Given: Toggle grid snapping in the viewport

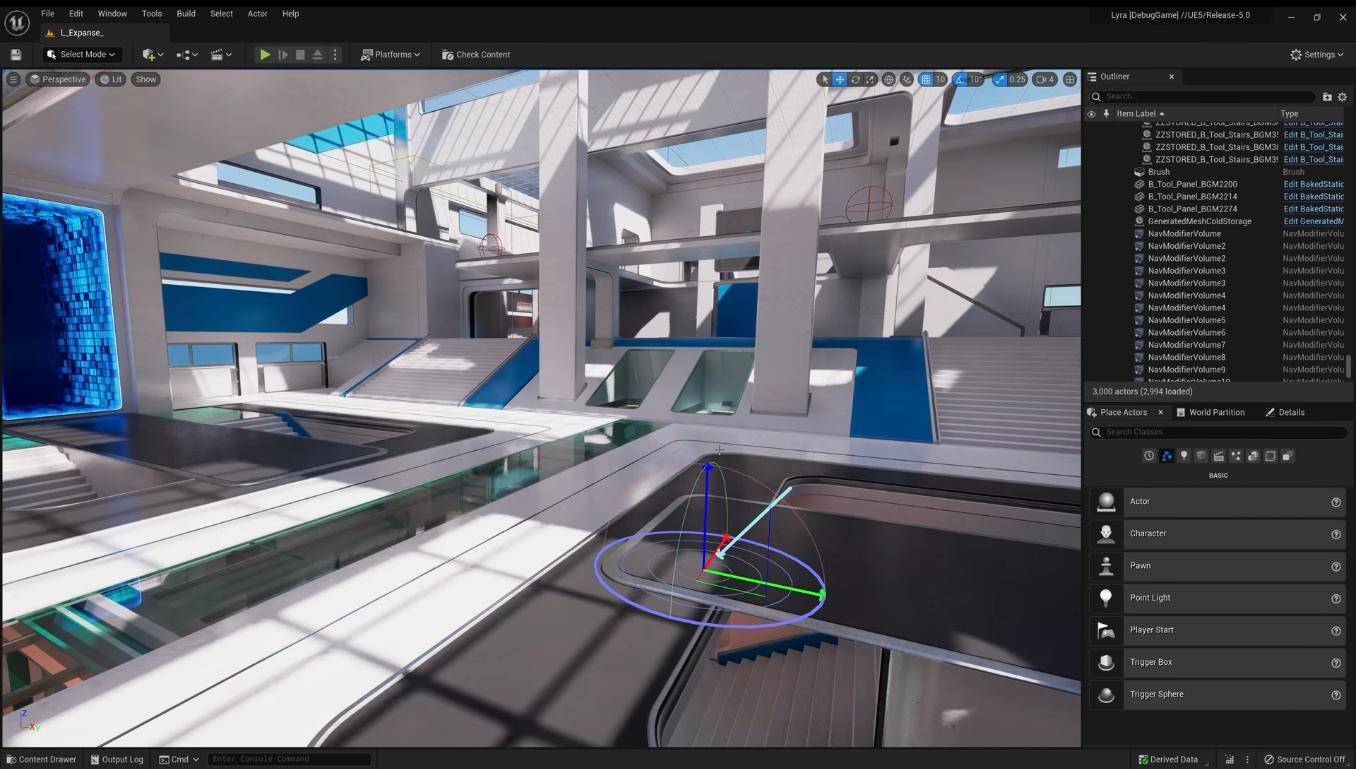Looking at the screenshot, I should pos(926,79).
